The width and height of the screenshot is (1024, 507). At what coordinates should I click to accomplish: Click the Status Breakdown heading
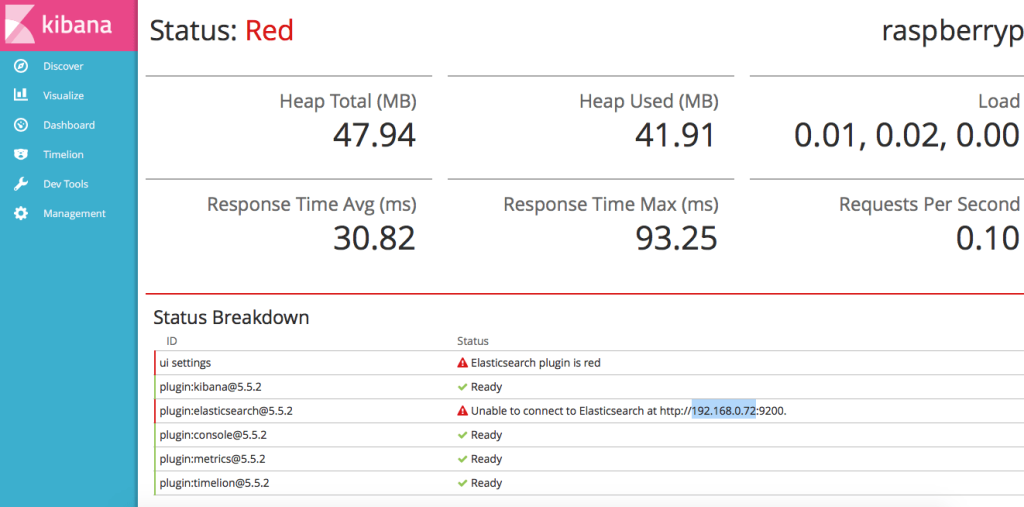231,318
